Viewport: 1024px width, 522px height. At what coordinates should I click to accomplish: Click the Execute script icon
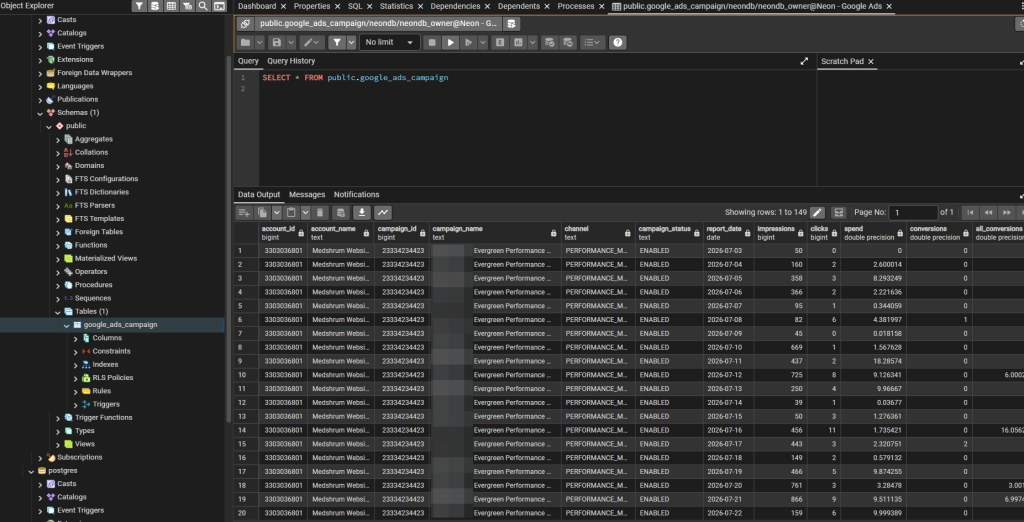[x=468, y=42]
